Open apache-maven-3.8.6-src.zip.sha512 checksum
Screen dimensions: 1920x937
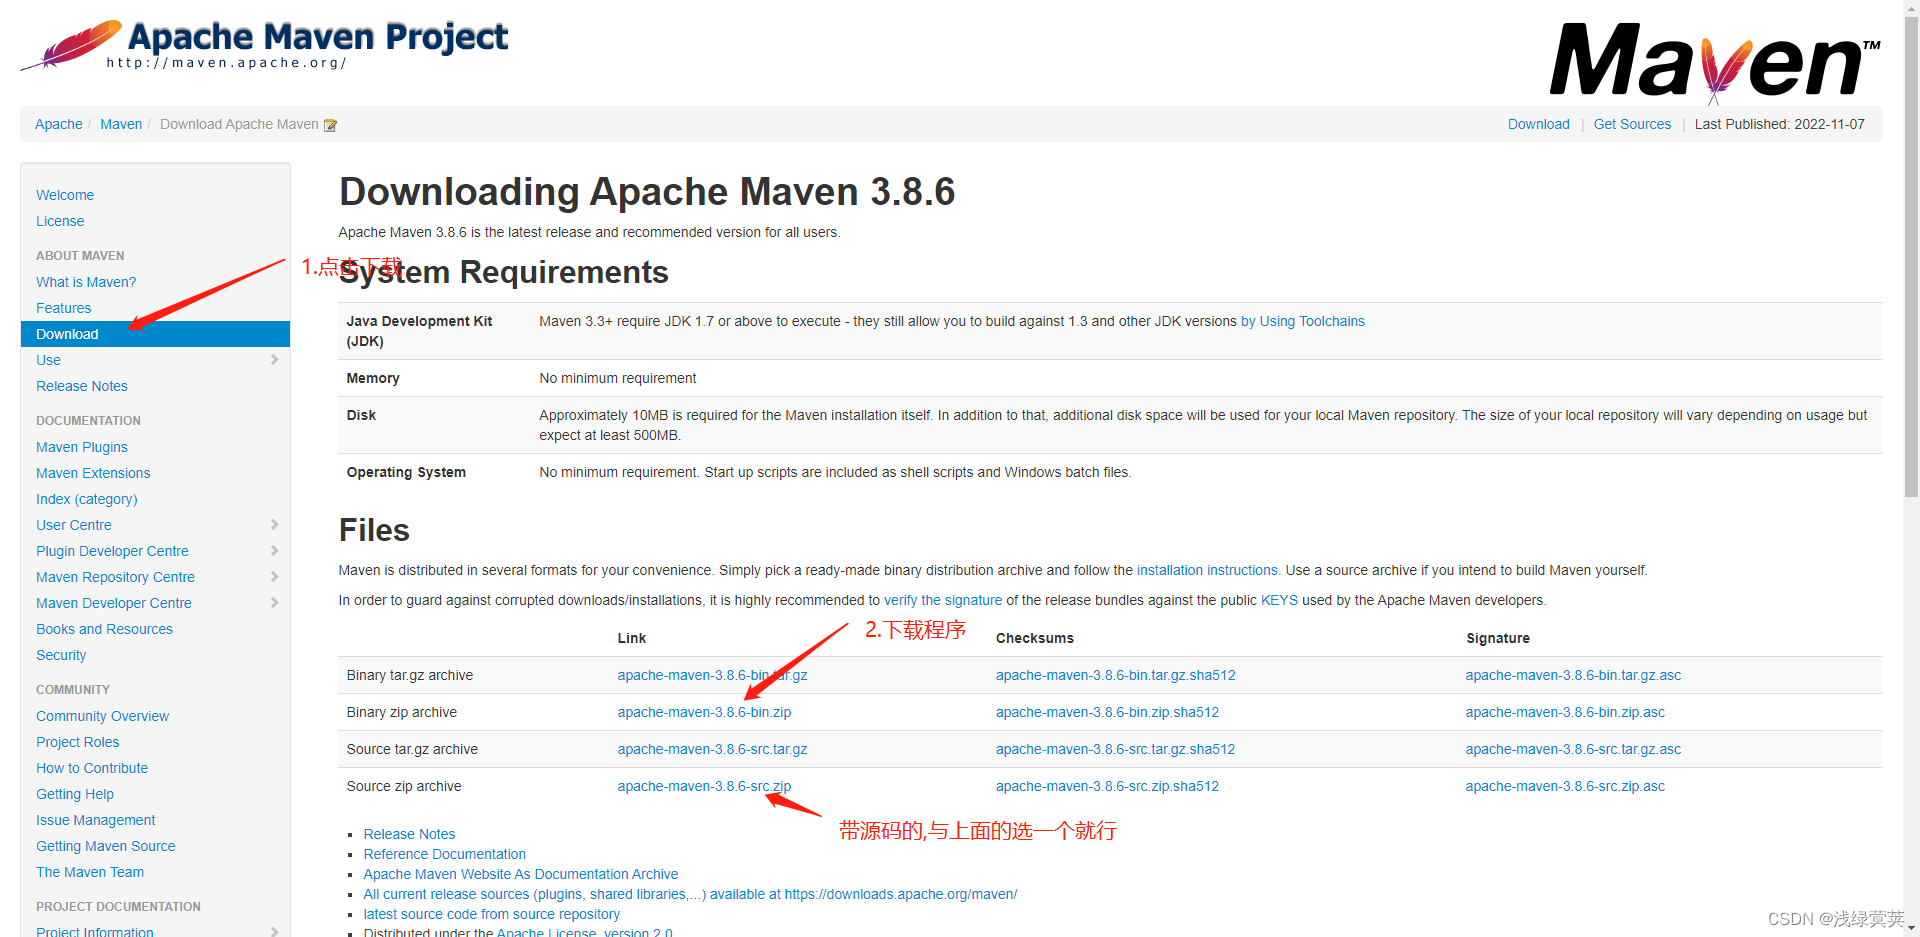(x=1107, y=786)
